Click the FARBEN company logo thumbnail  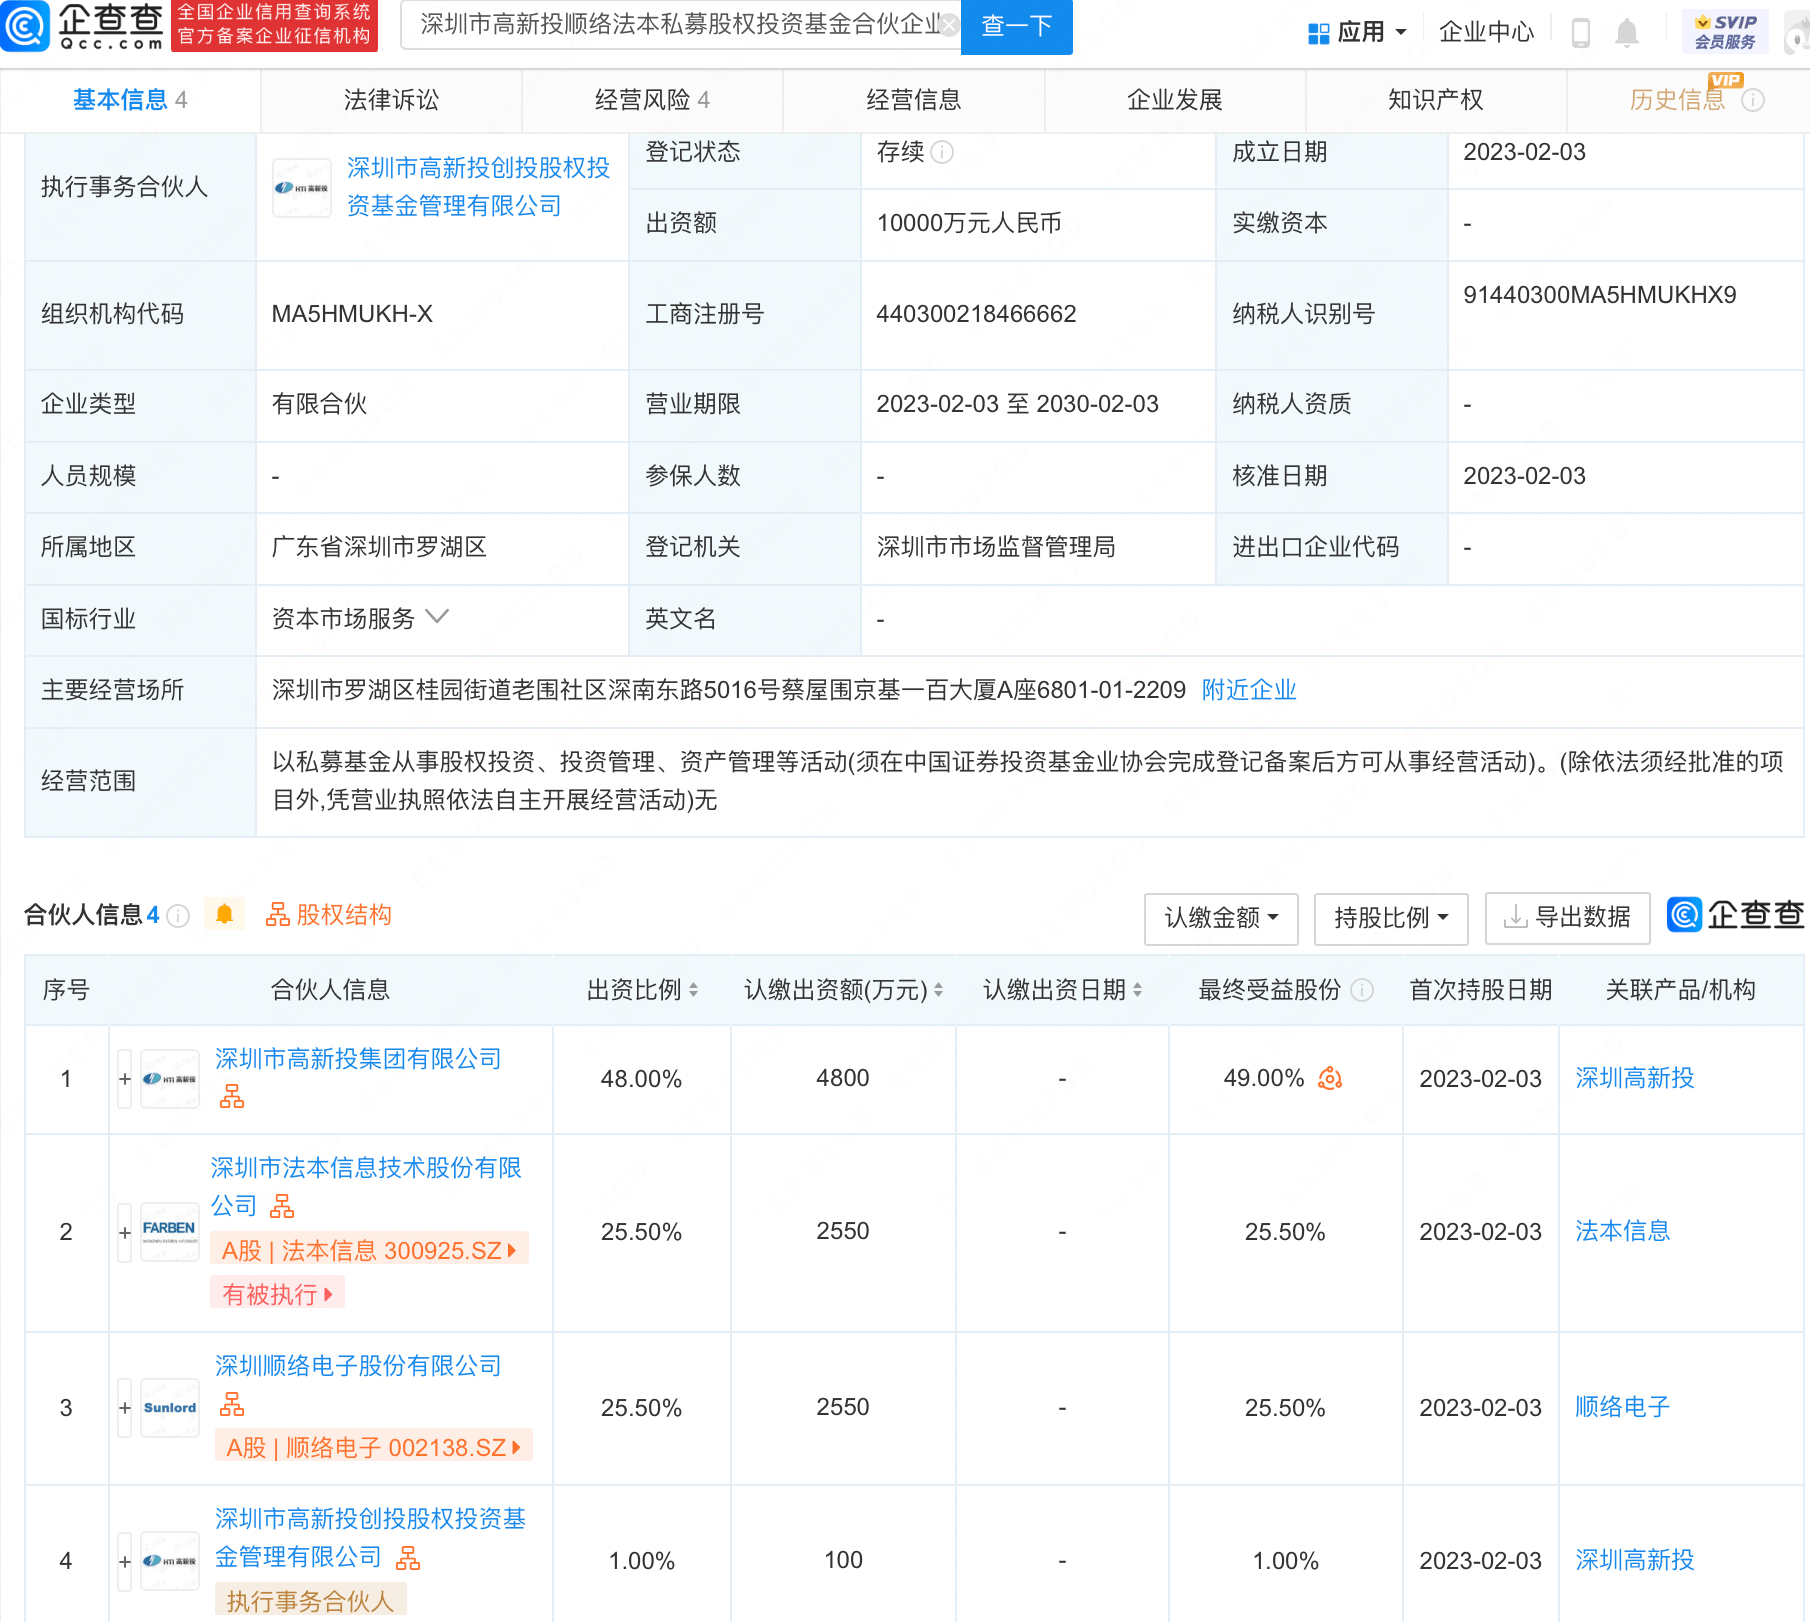(x=170, y=1232)
